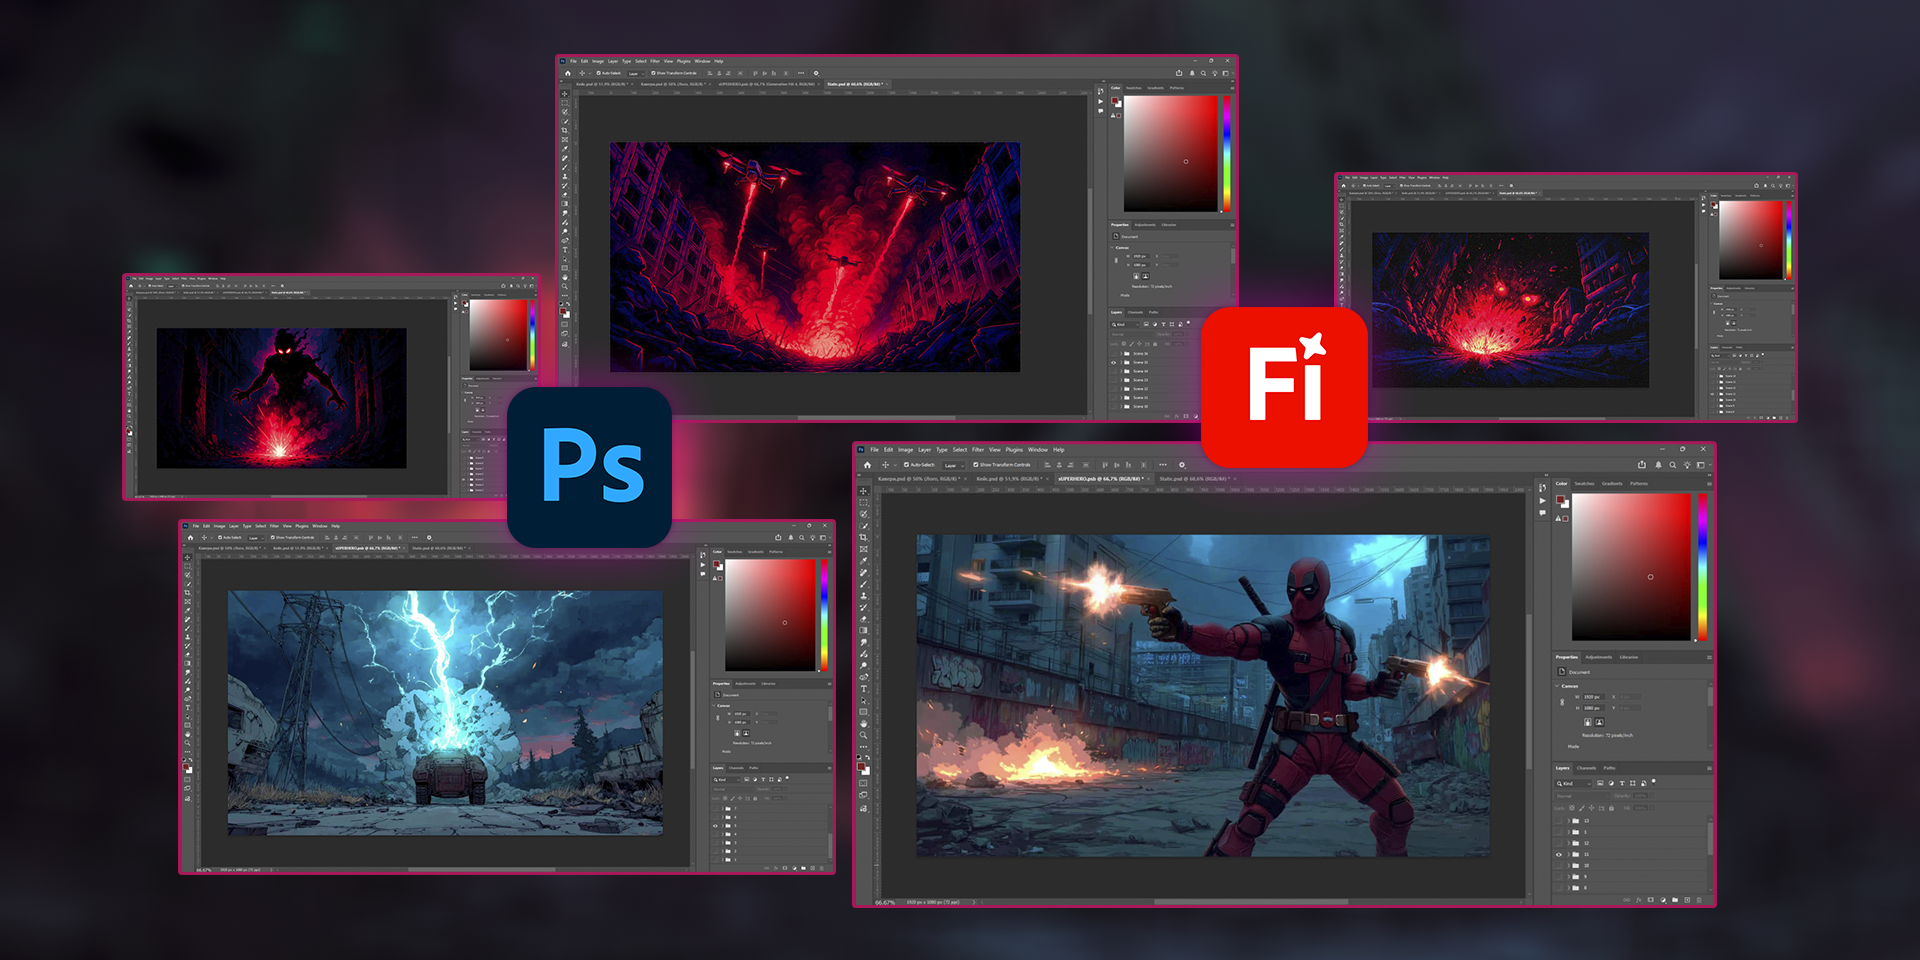1920x960 pixels.
Task: Open the Filter menu in the Deadpool window
Action: coord(978,450)
